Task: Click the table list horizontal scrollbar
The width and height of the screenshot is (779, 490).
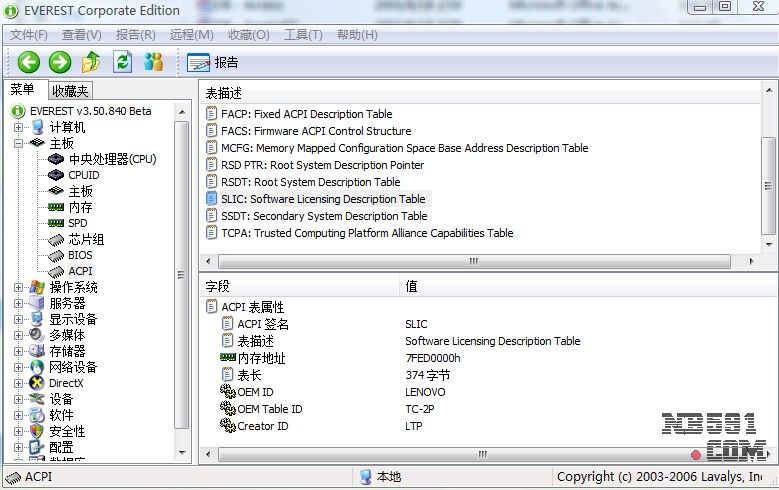Action: [x=480, y=260]
